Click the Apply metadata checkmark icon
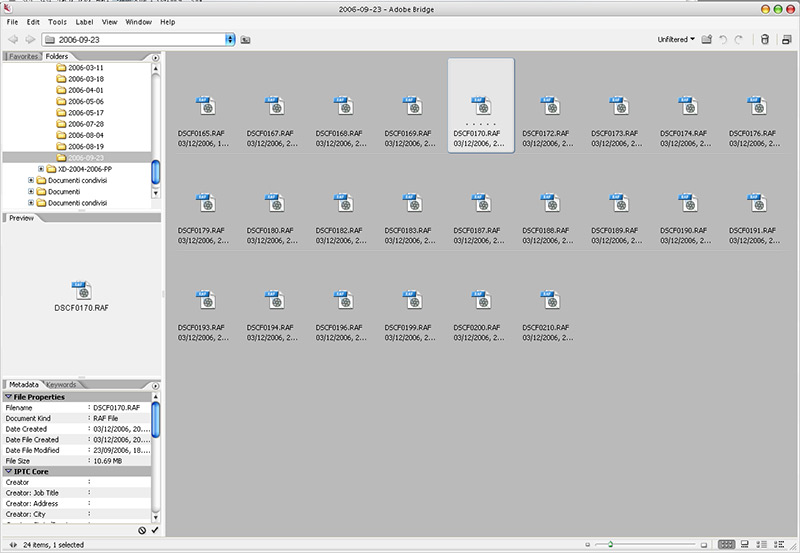The height and width of the screenshot is (553, 800). click(155, 530)
